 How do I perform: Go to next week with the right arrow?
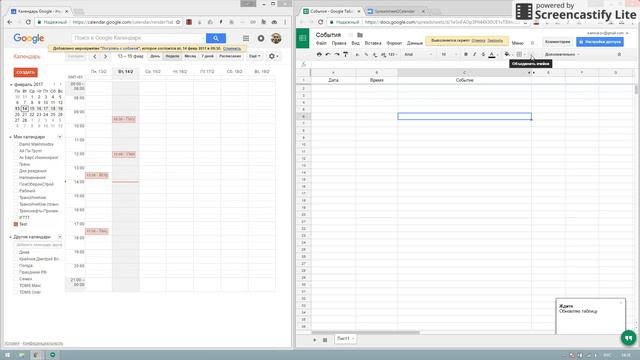click(x=105, y=56)
